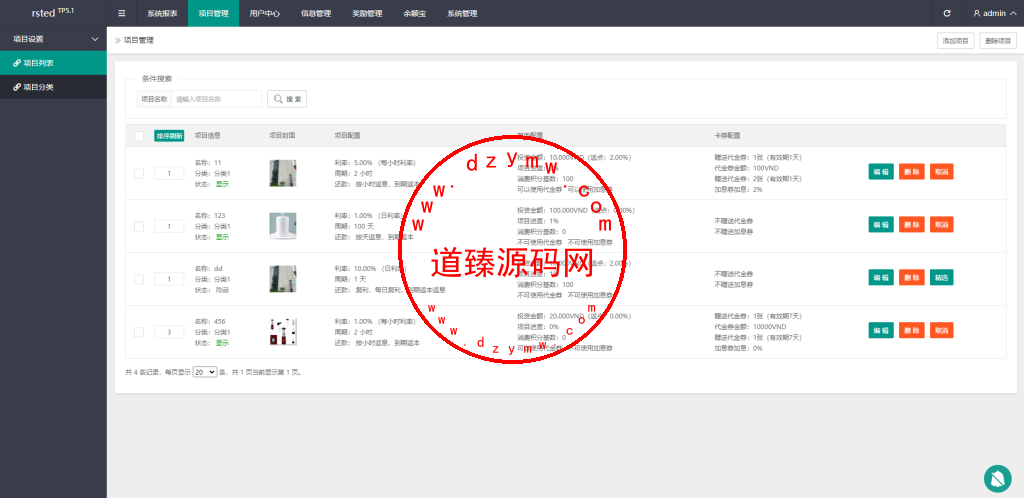This screenshot has height=498, width=1024.
Task: Click sort order field of project dd
Action: click(169, 279)
